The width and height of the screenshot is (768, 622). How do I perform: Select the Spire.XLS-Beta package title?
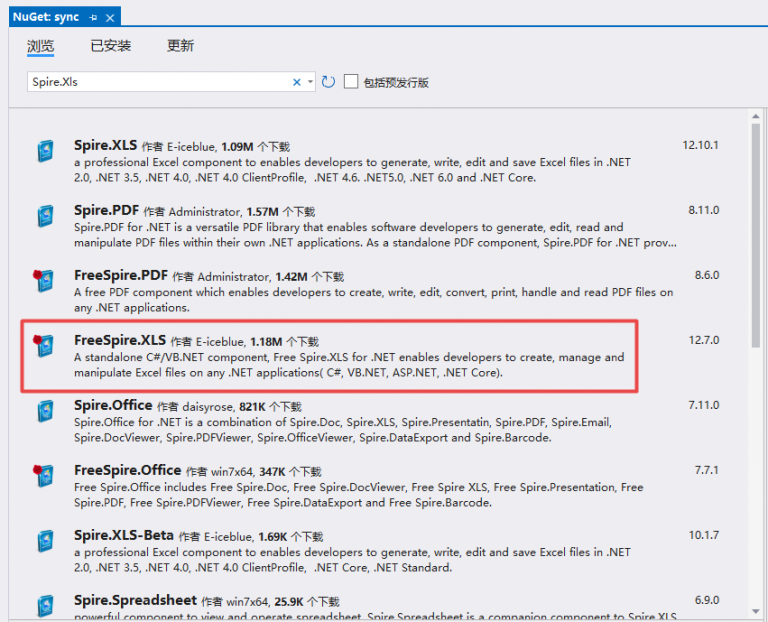124,535
